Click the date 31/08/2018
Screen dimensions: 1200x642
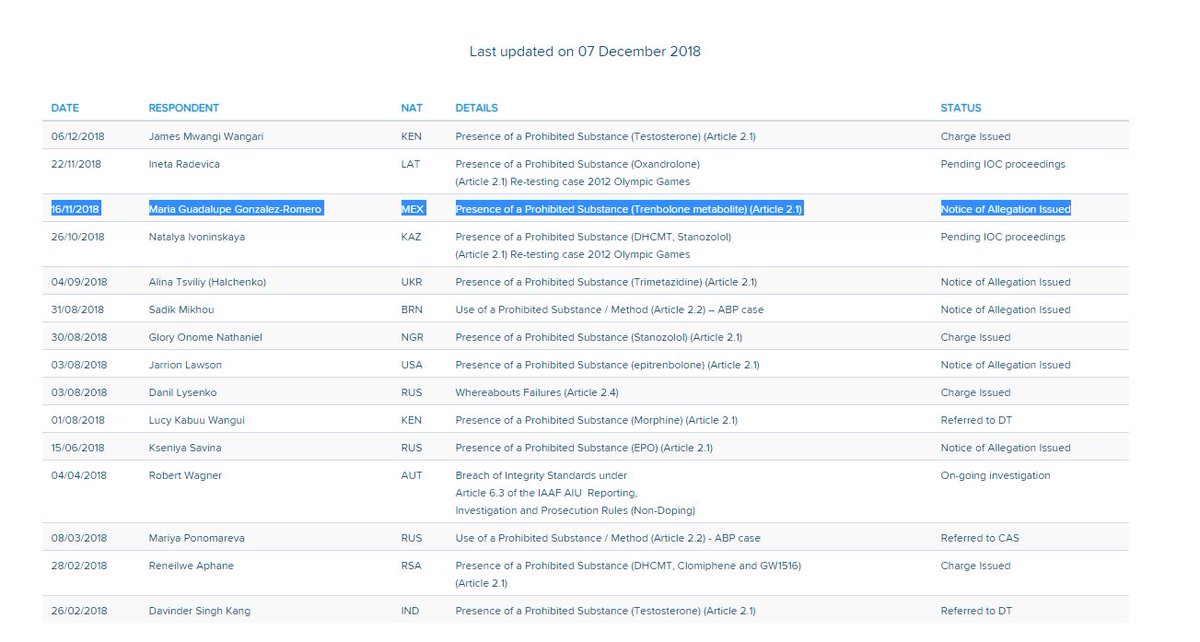pos(79,310)
